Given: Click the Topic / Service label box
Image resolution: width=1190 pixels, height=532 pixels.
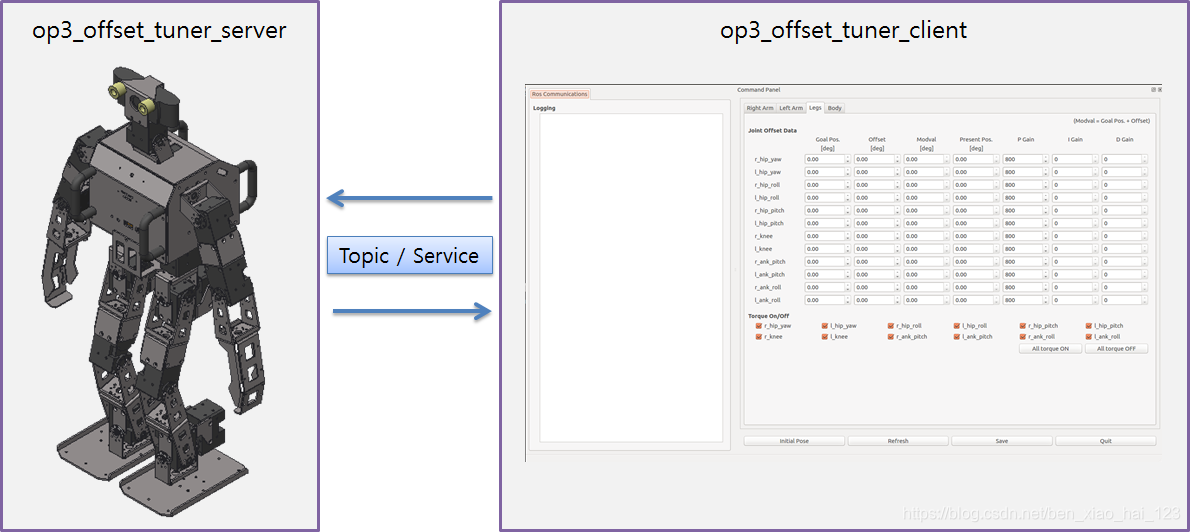Looking at the screenshot, I should (410, 256).
